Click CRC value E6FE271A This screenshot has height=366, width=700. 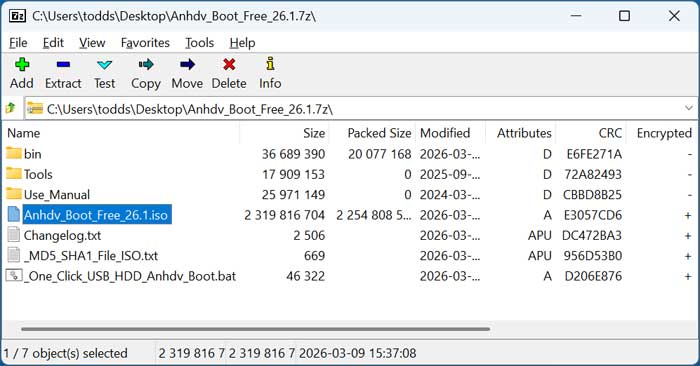[x=594, y=154]
